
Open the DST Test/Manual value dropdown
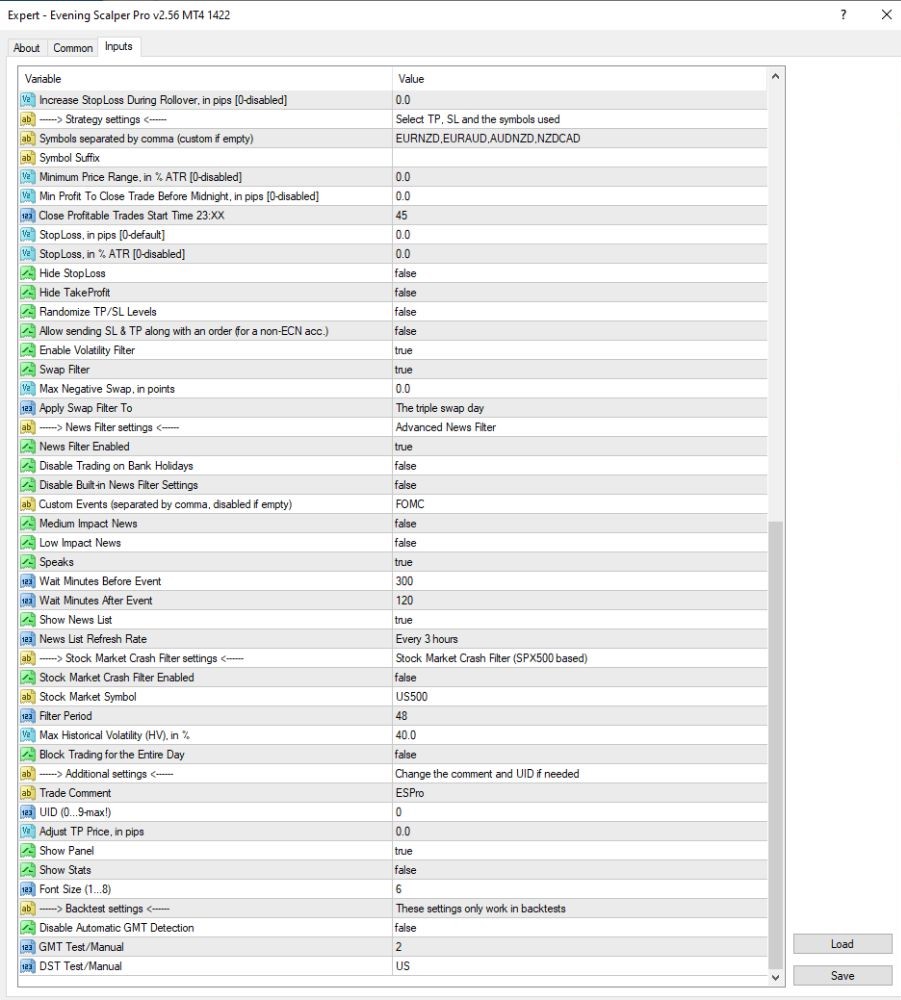[x=580, y=966]
